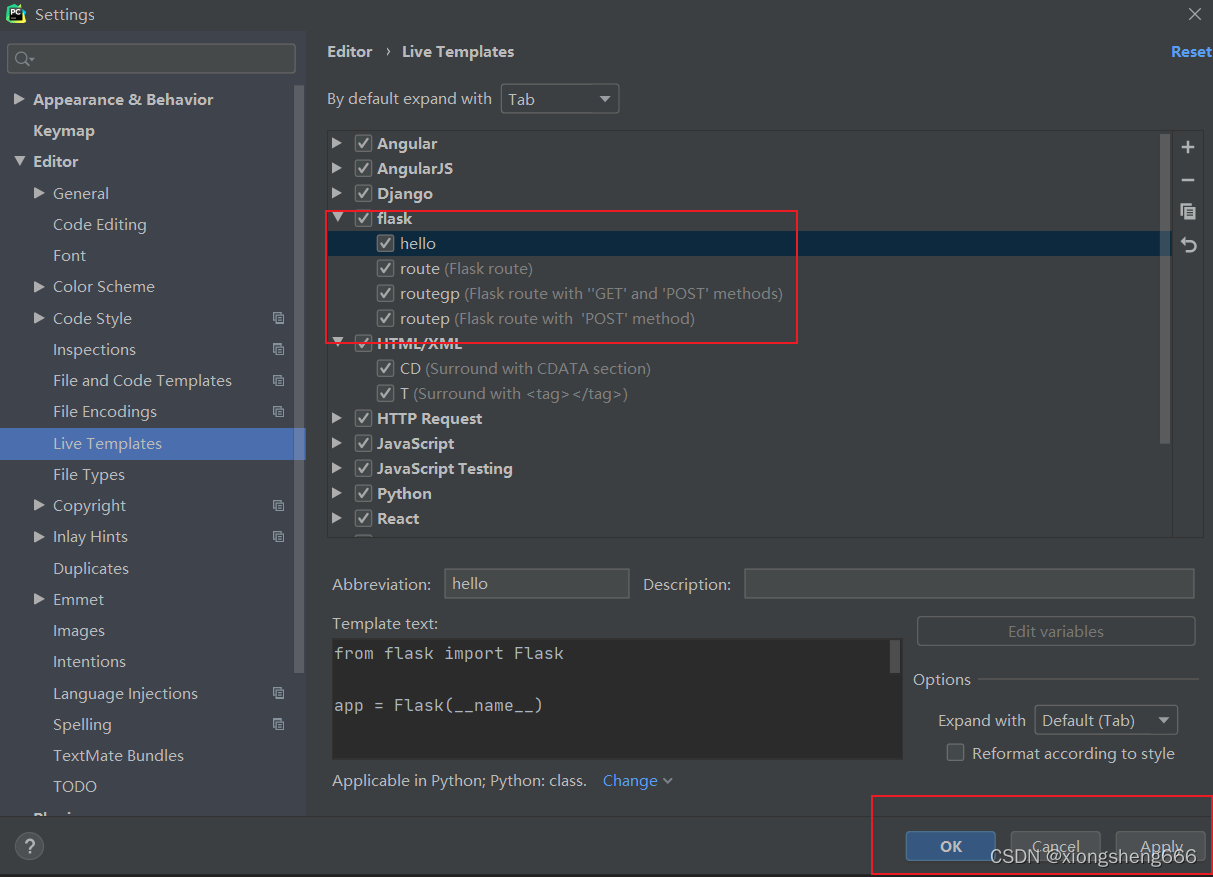Click the Language Injections project-level icon

pos(278,693)
